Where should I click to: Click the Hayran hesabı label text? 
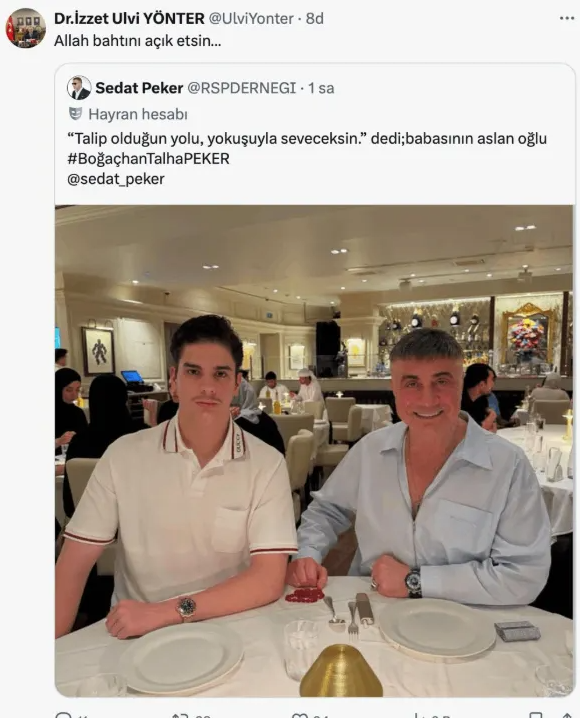point(138,114)
